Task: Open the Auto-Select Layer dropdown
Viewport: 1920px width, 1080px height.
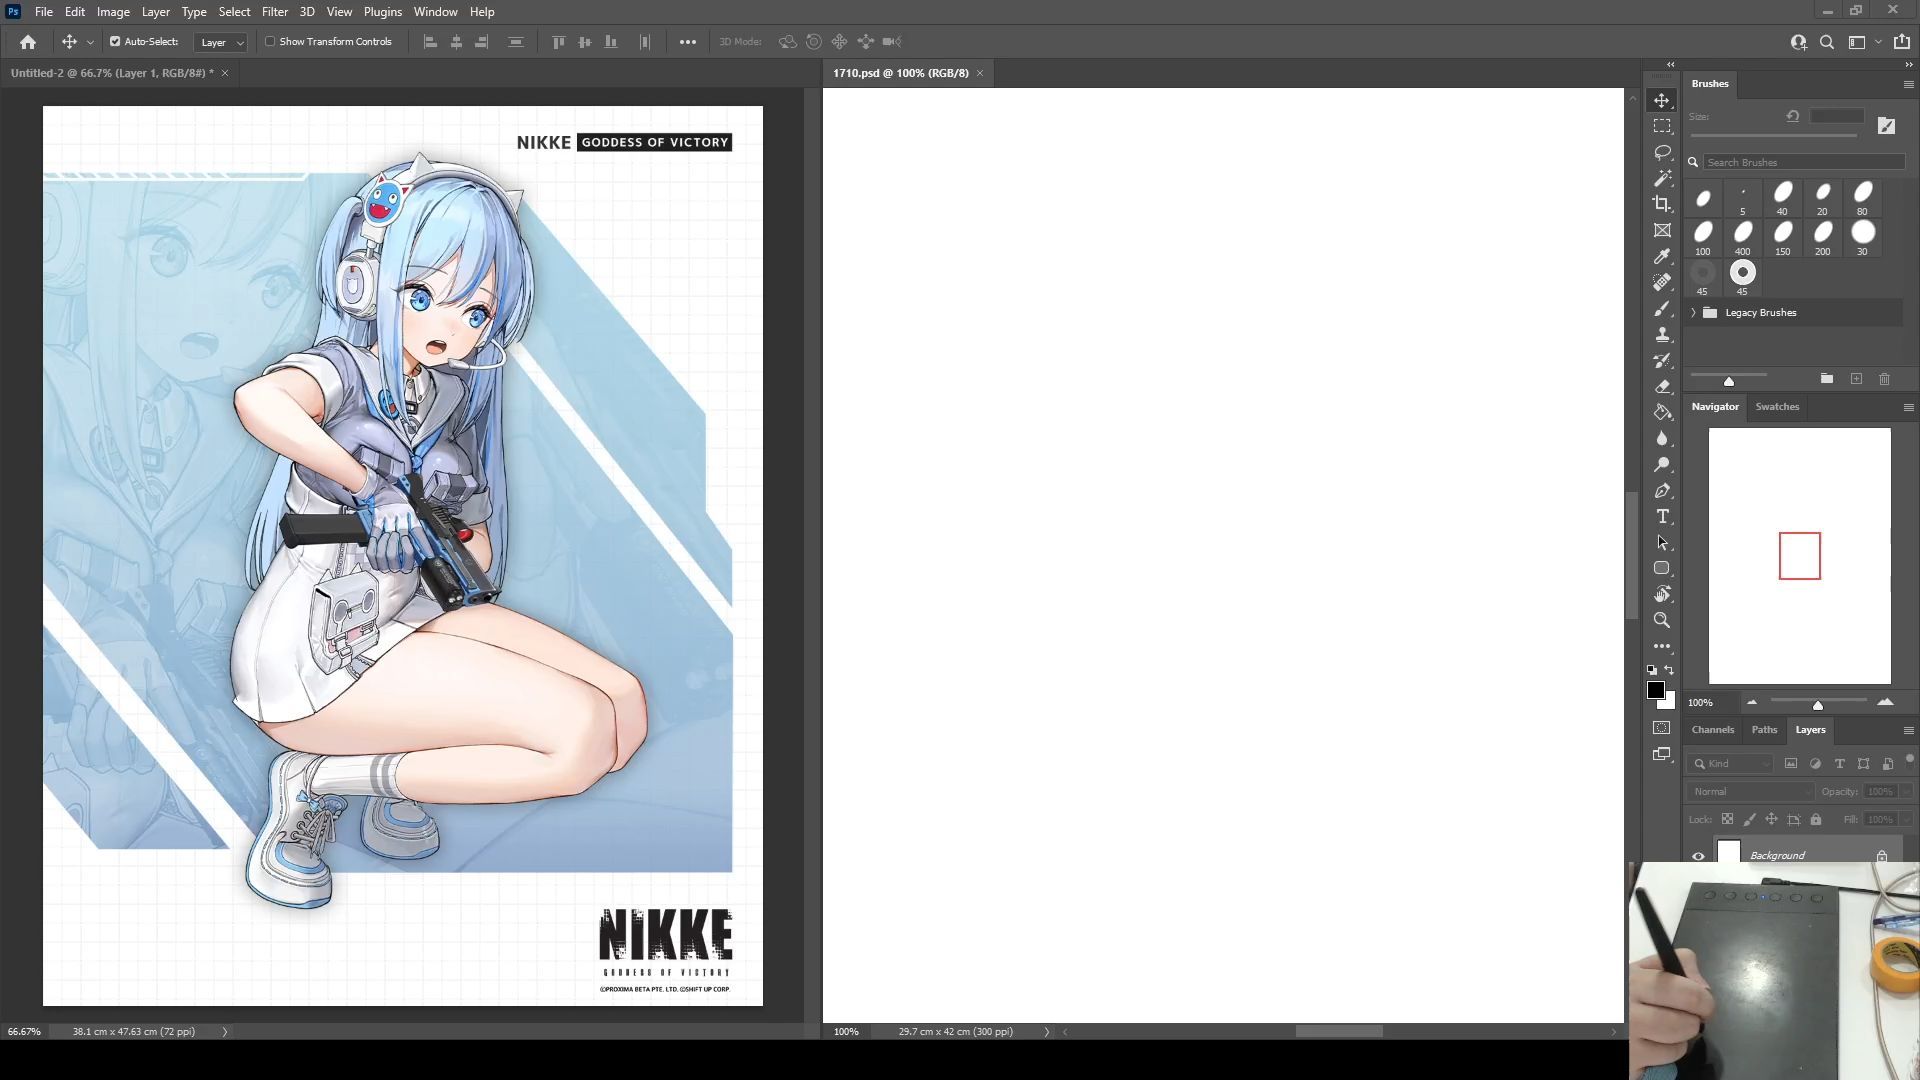Action: tap(221, 42)
